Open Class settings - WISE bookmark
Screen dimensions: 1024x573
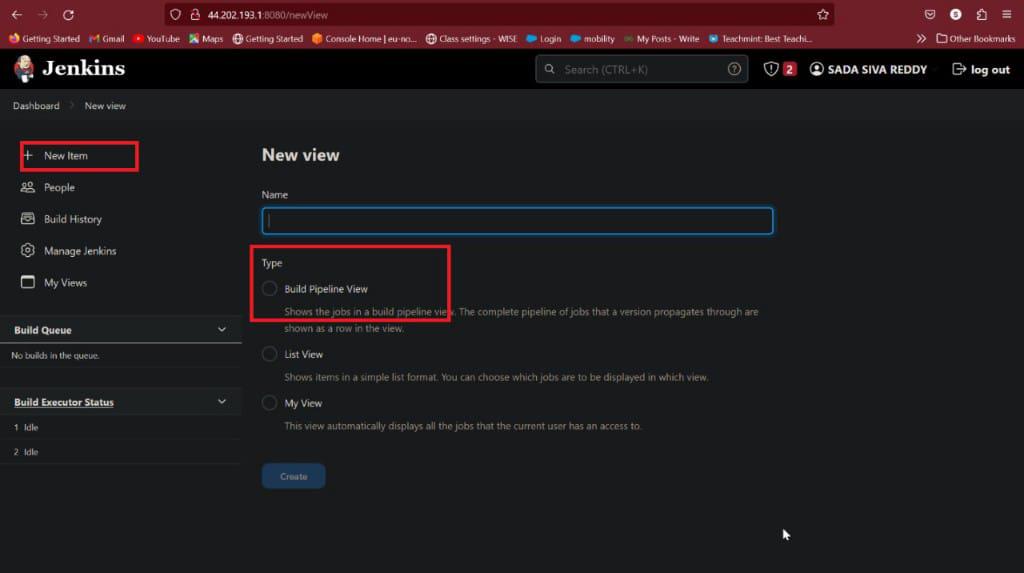pos(471,39)
